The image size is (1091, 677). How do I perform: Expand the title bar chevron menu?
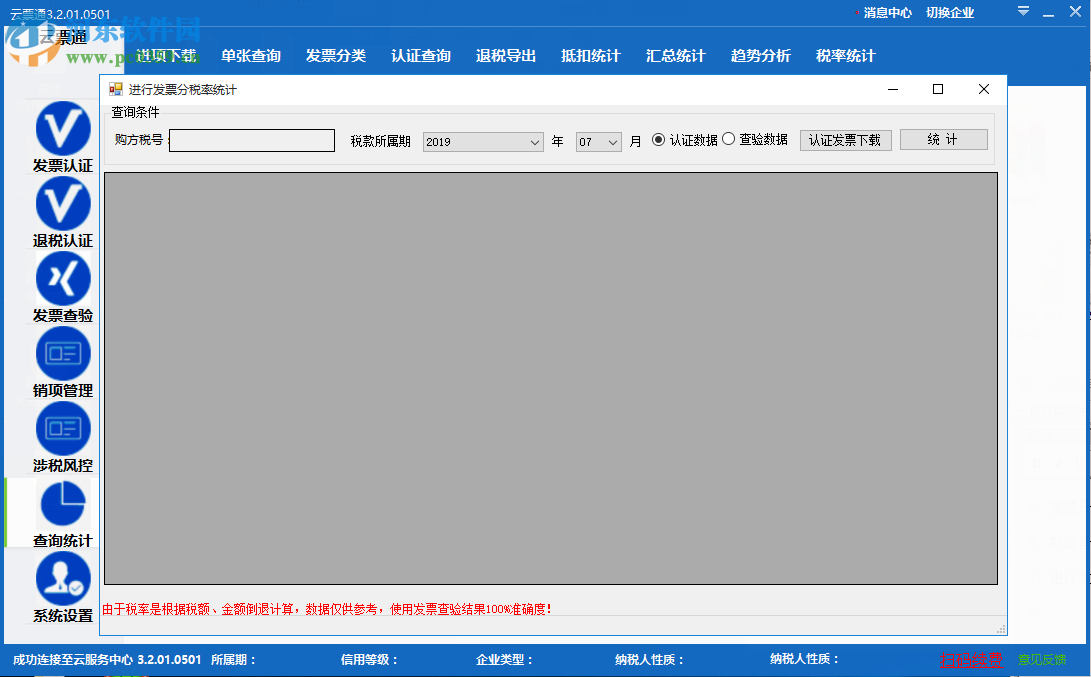[1022, 12]
